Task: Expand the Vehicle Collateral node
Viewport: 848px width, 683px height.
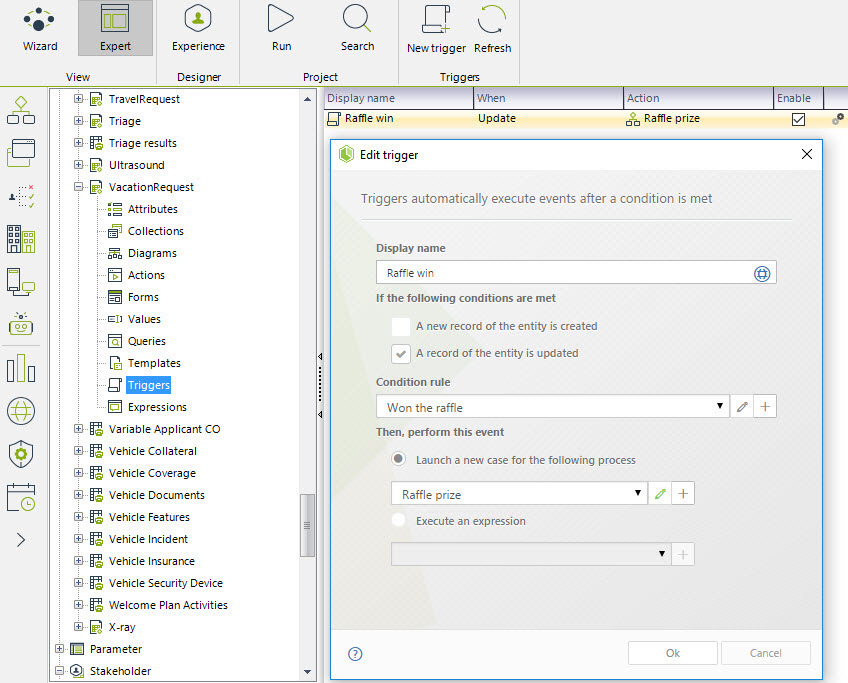Action: (x=78, y=450)
